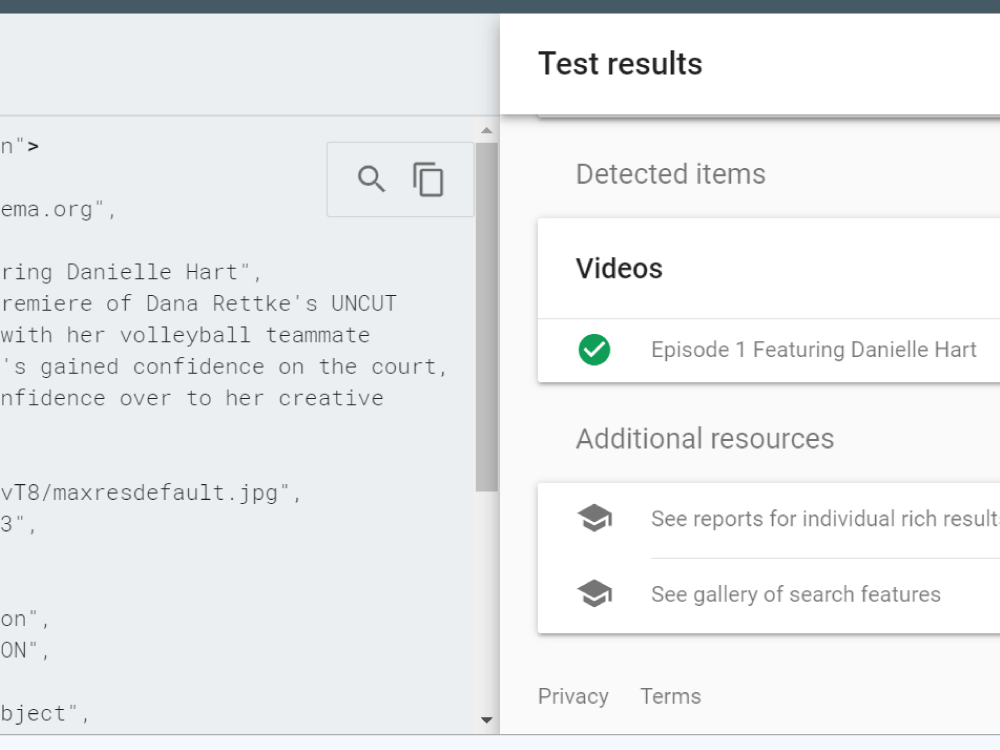Click graduation cap icon beside rich results reports
Screen dimensions: 1000x750
[594, 518]
